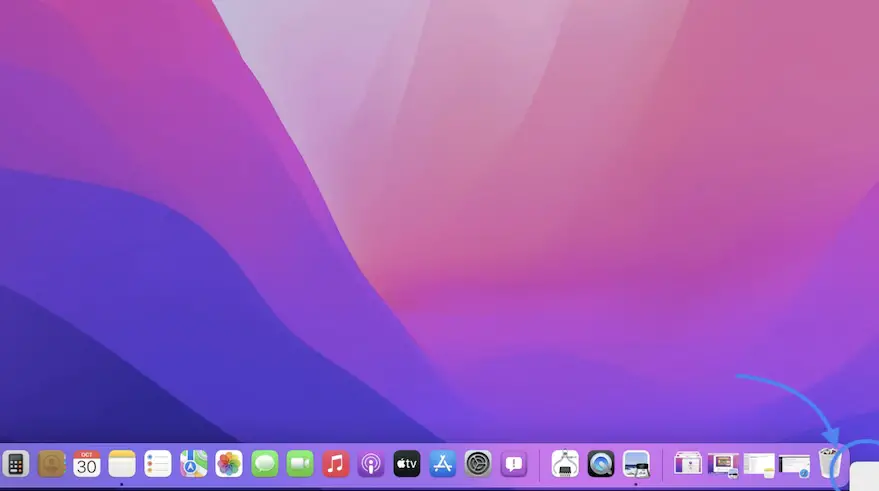Launch the Contacts app in the Dock
This screenshot has height=491, width=879.
click(52, 464)
